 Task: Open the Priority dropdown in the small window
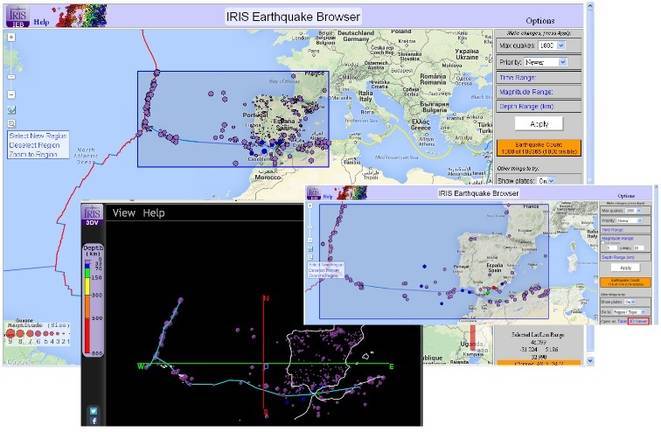point(629,220)
